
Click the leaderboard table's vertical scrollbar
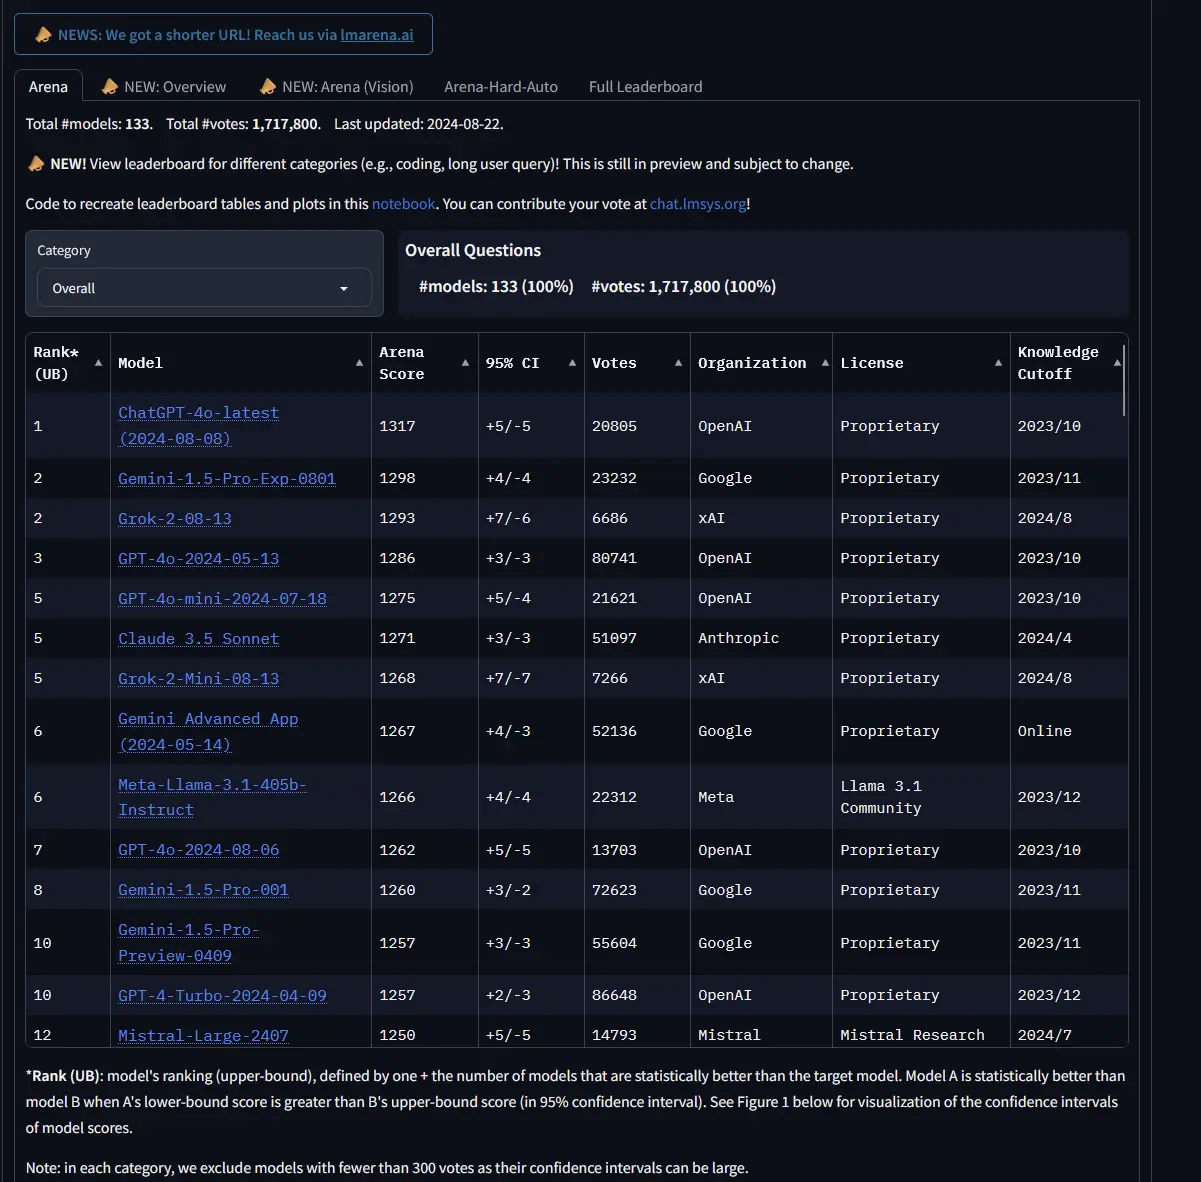coord(1125,380)
